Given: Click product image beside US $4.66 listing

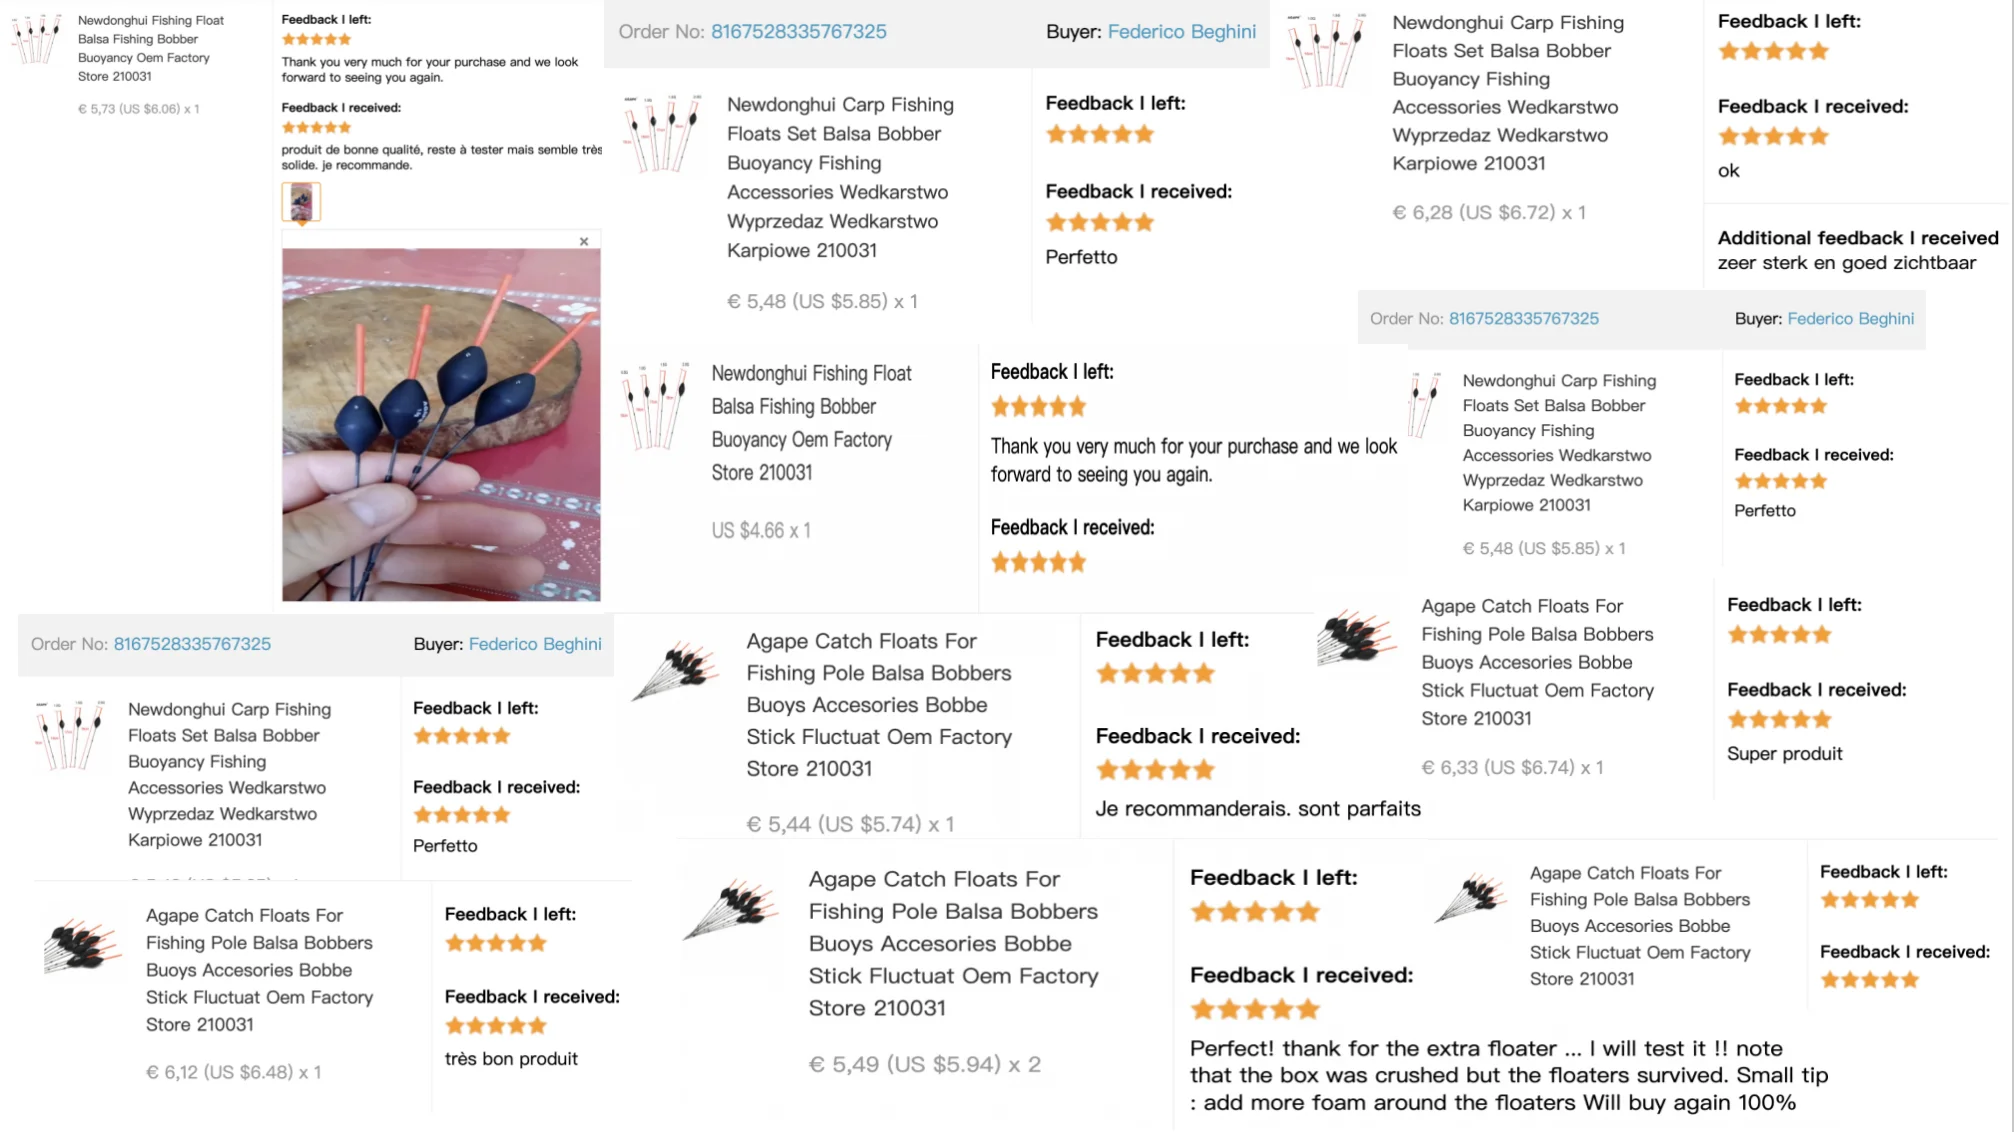Looking at the screenshot, I should click(655, 405).
